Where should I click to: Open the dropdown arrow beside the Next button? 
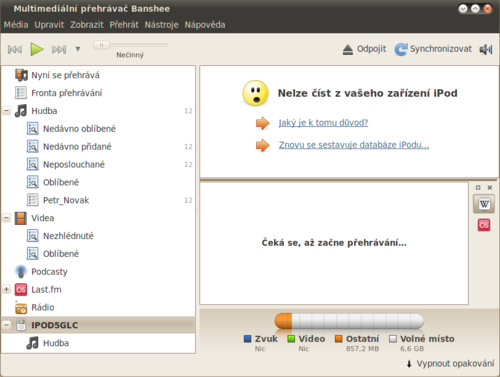78,49
